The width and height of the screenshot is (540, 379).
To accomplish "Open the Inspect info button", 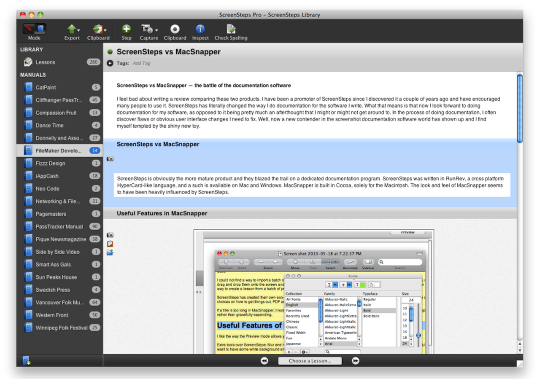I will tap(200, 32).
